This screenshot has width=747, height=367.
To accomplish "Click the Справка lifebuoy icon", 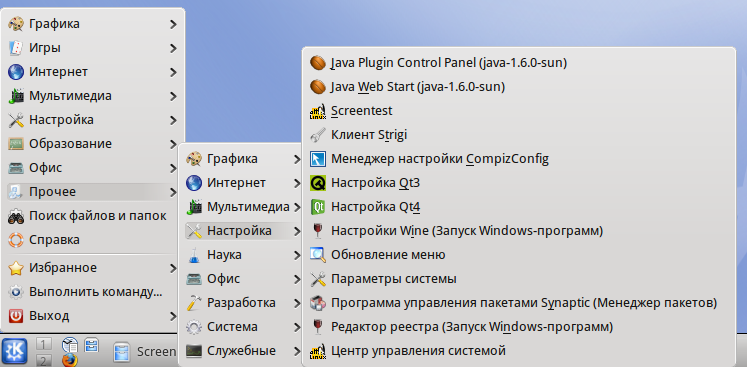I will click(x=16, y=240).
